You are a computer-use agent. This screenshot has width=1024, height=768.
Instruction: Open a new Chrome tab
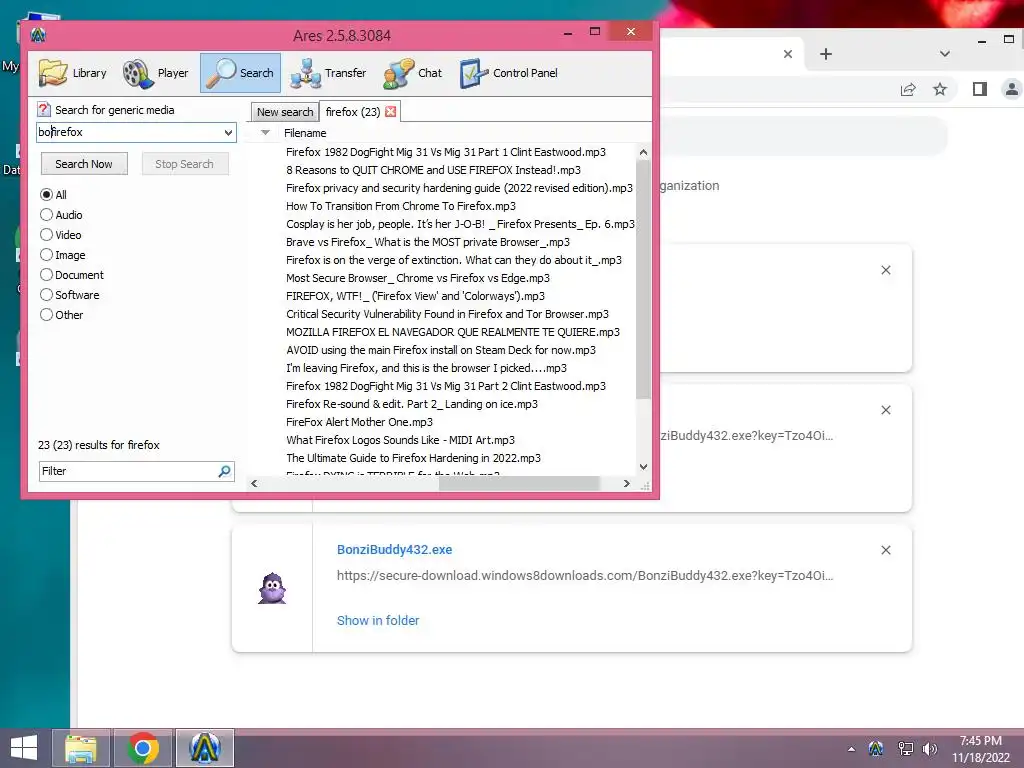point(825,54)
